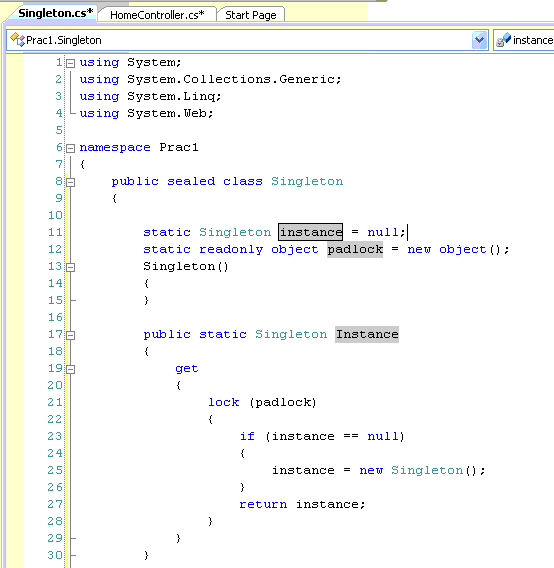
Task: Collapse the Instance property block
Action: (71, 335)
